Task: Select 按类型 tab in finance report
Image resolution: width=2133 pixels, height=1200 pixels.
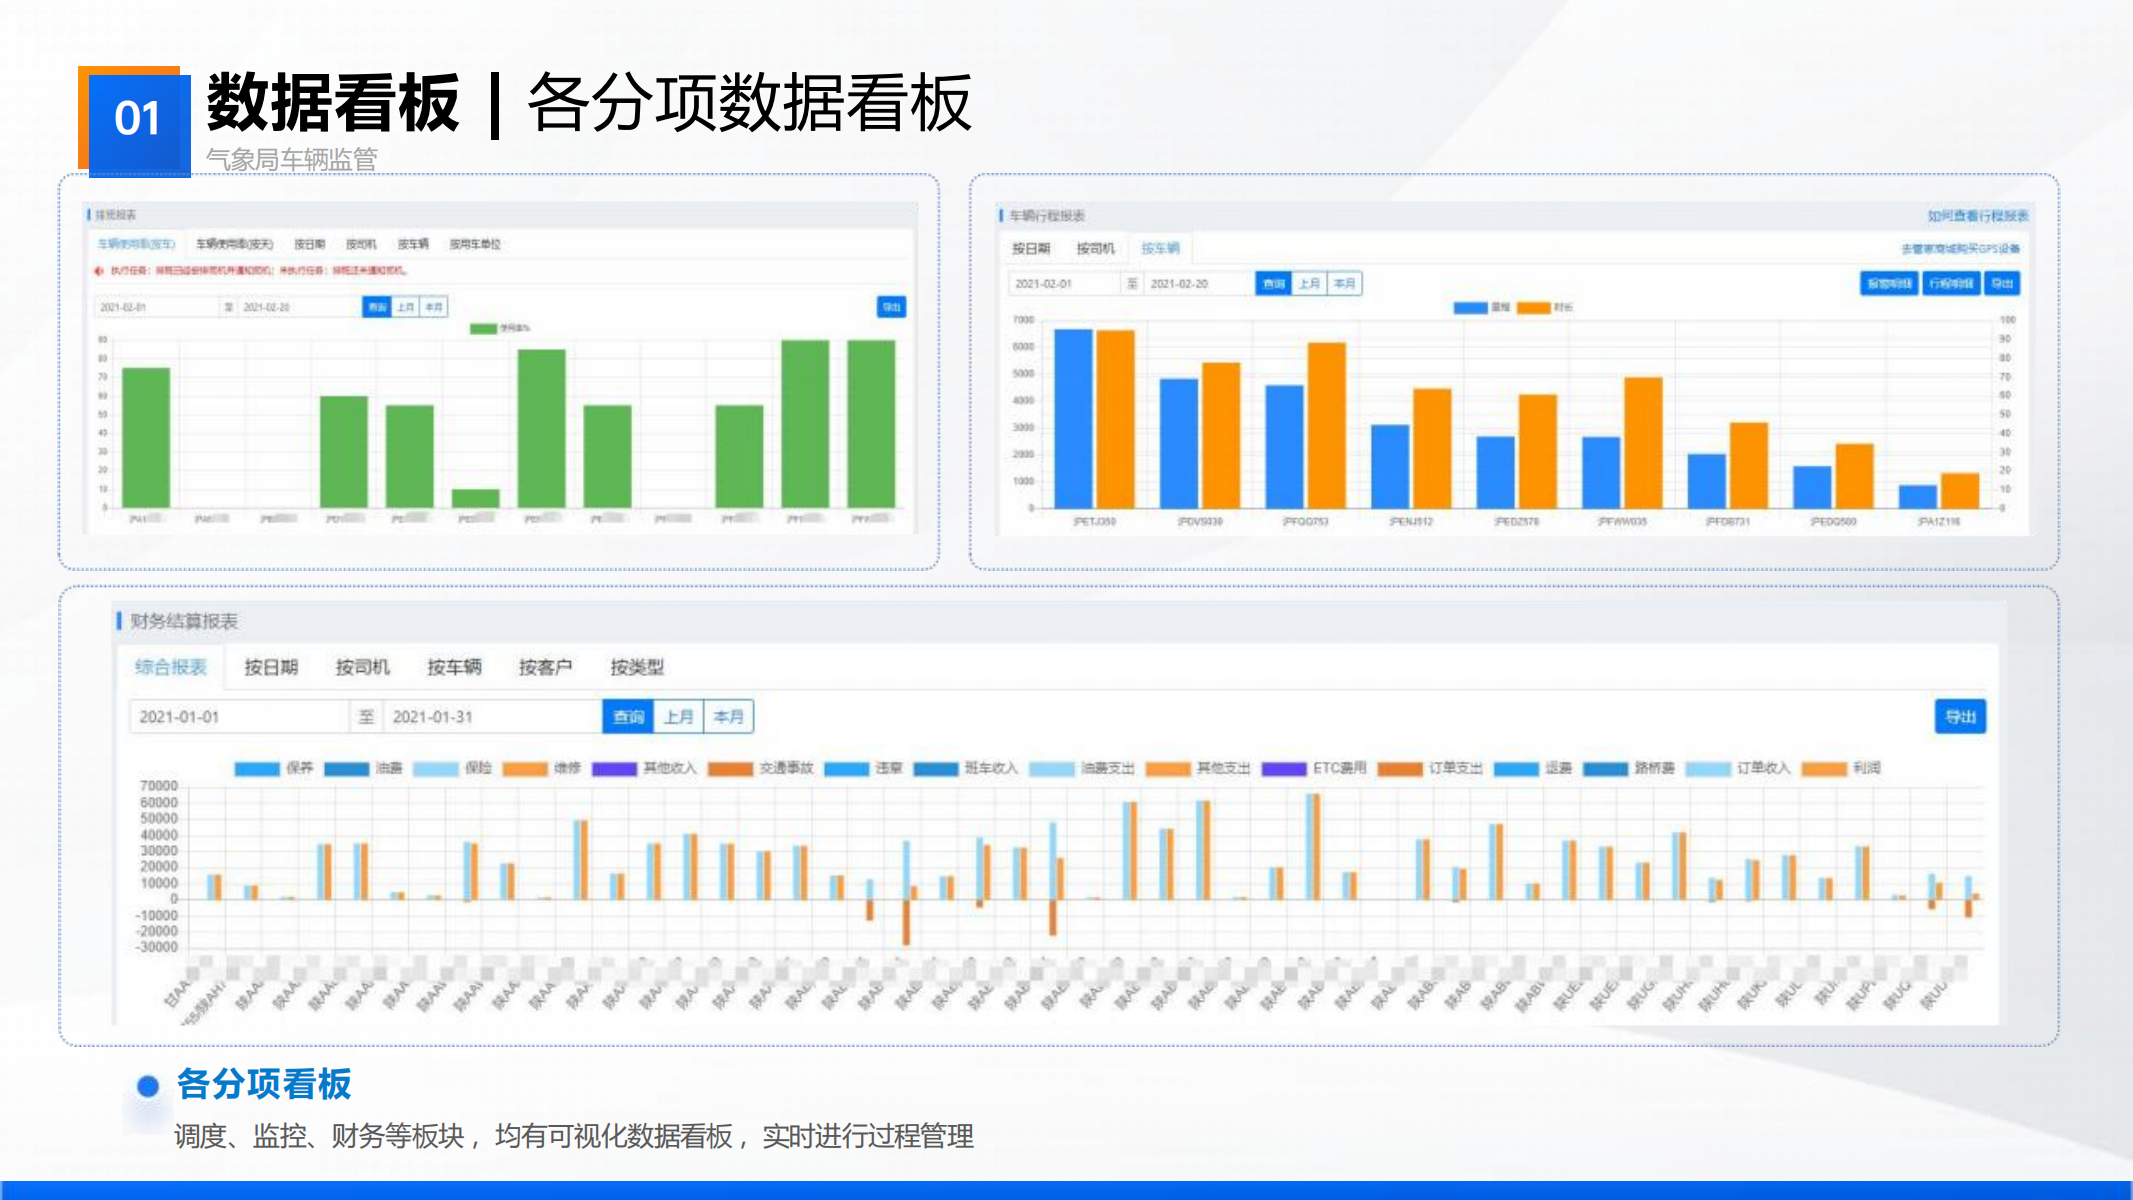Action: click(x=637, y=667)
